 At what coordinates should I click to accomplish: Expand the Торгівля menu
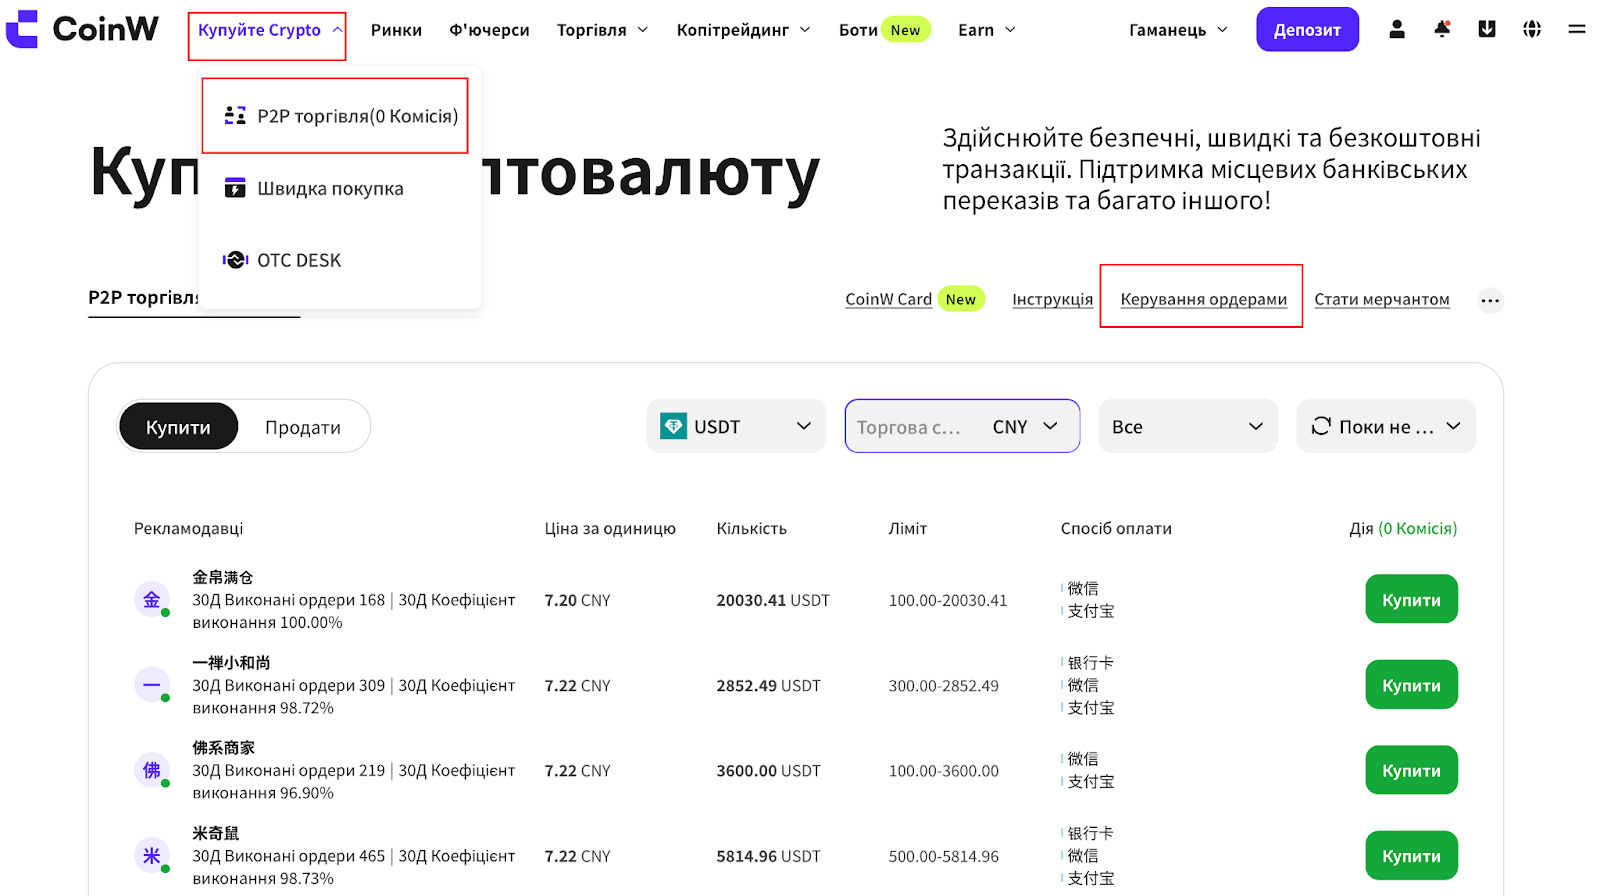pos(602,30)
